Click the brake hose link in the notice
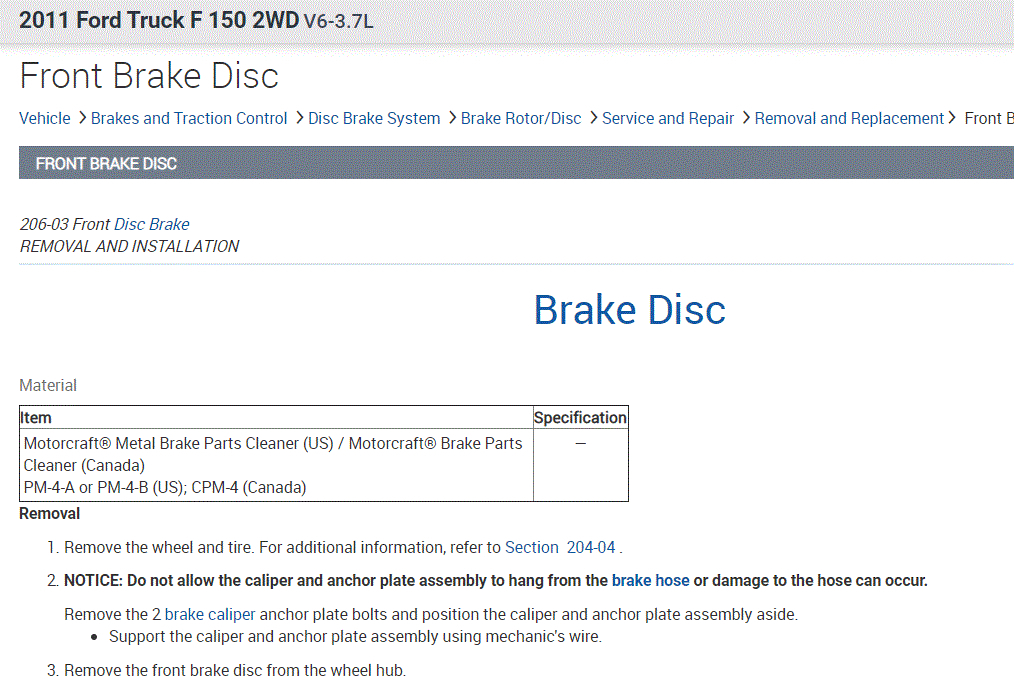Screen dimensions: 1014x692 (x=650, y=580)
